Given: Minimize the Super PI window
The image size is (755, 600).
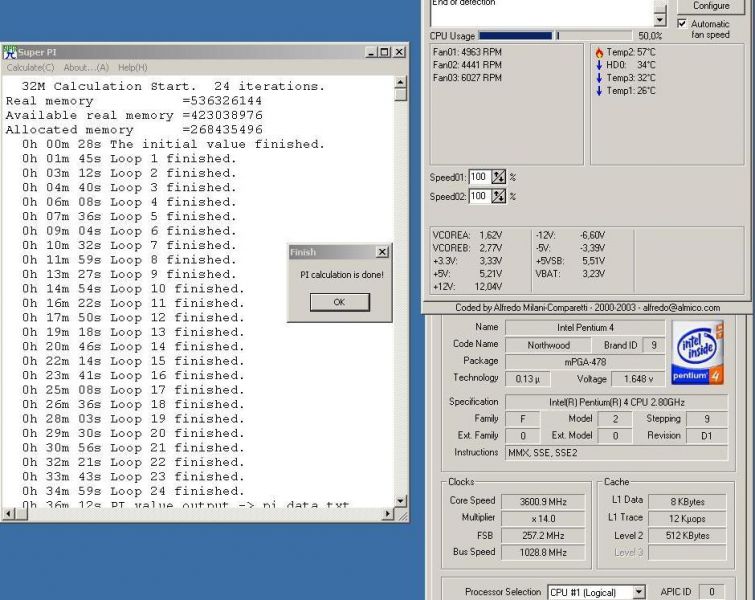Looking at the screenshot, I should pyautogui.click(x=371, y=52).
